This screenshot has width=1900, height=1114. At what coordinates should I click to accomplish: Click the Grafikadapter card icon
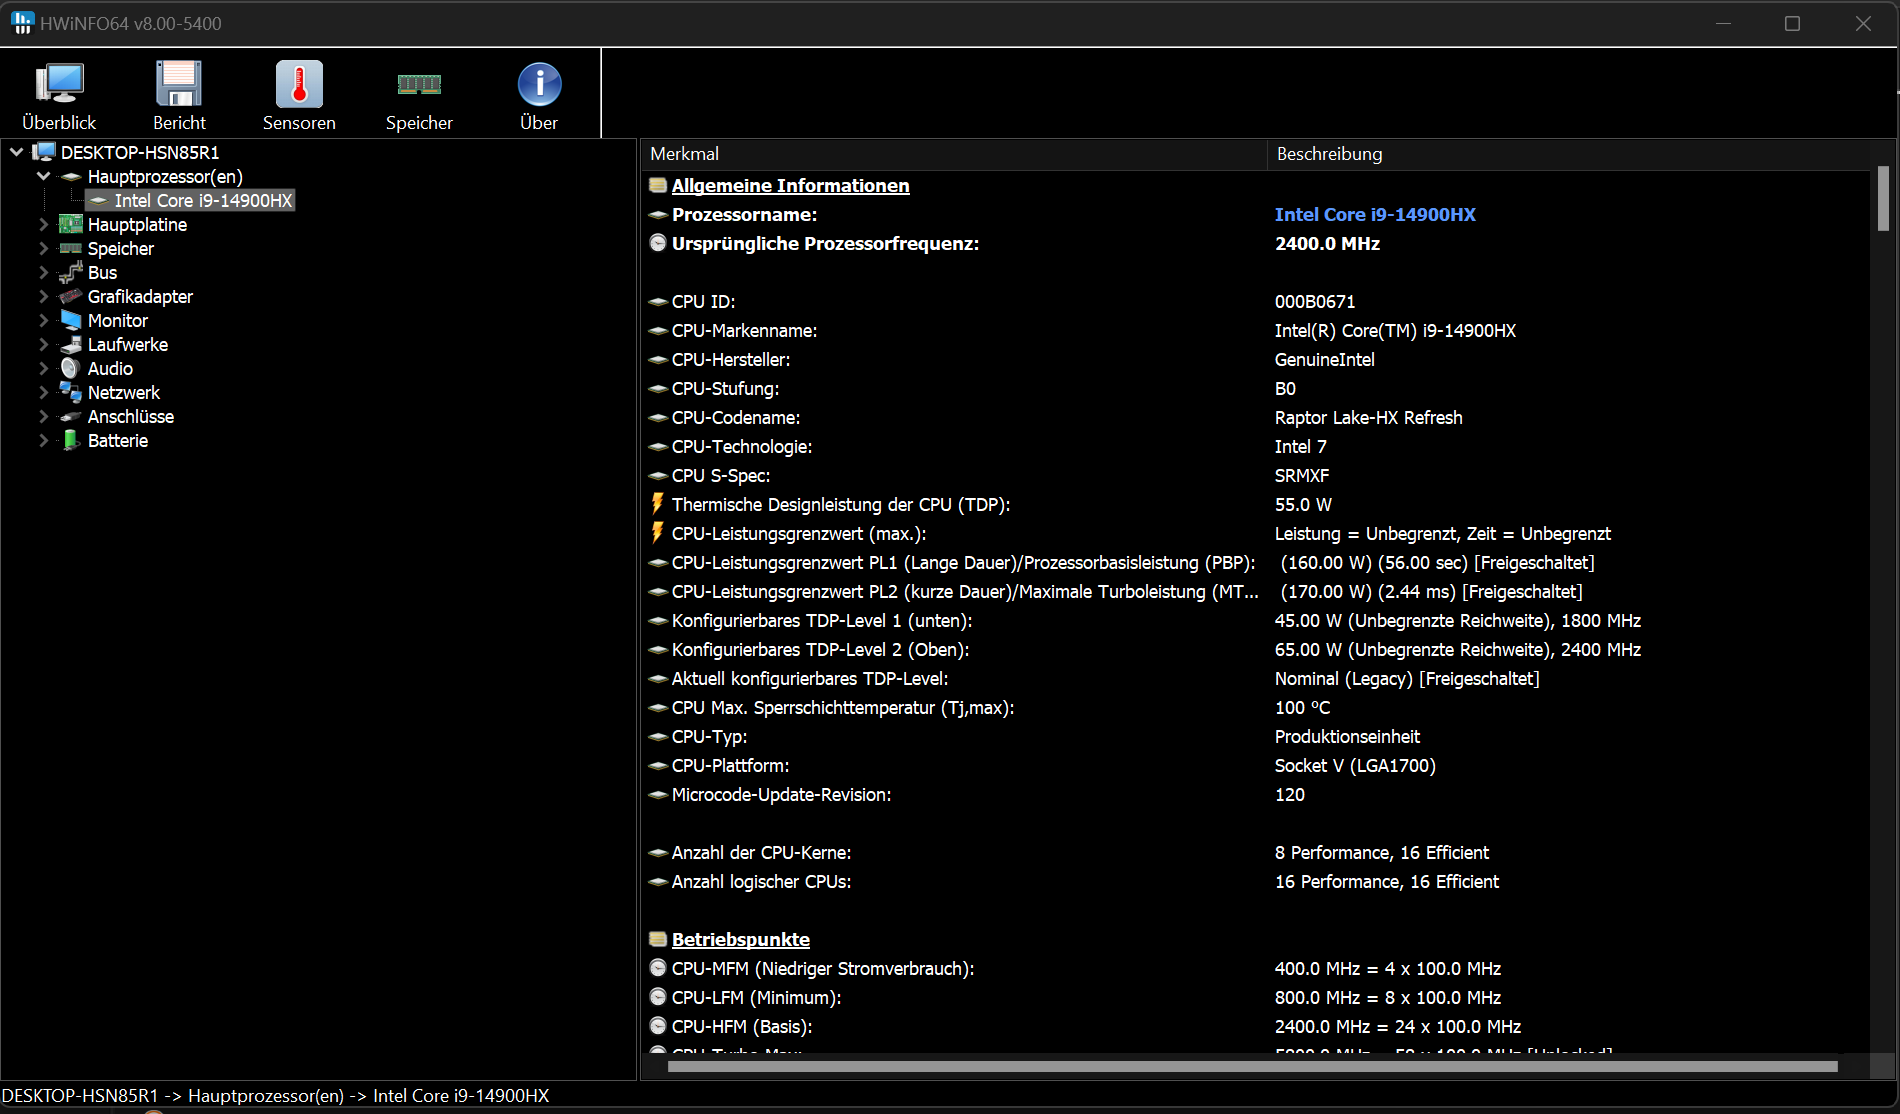pyautogui.click(x=70, y=296)
